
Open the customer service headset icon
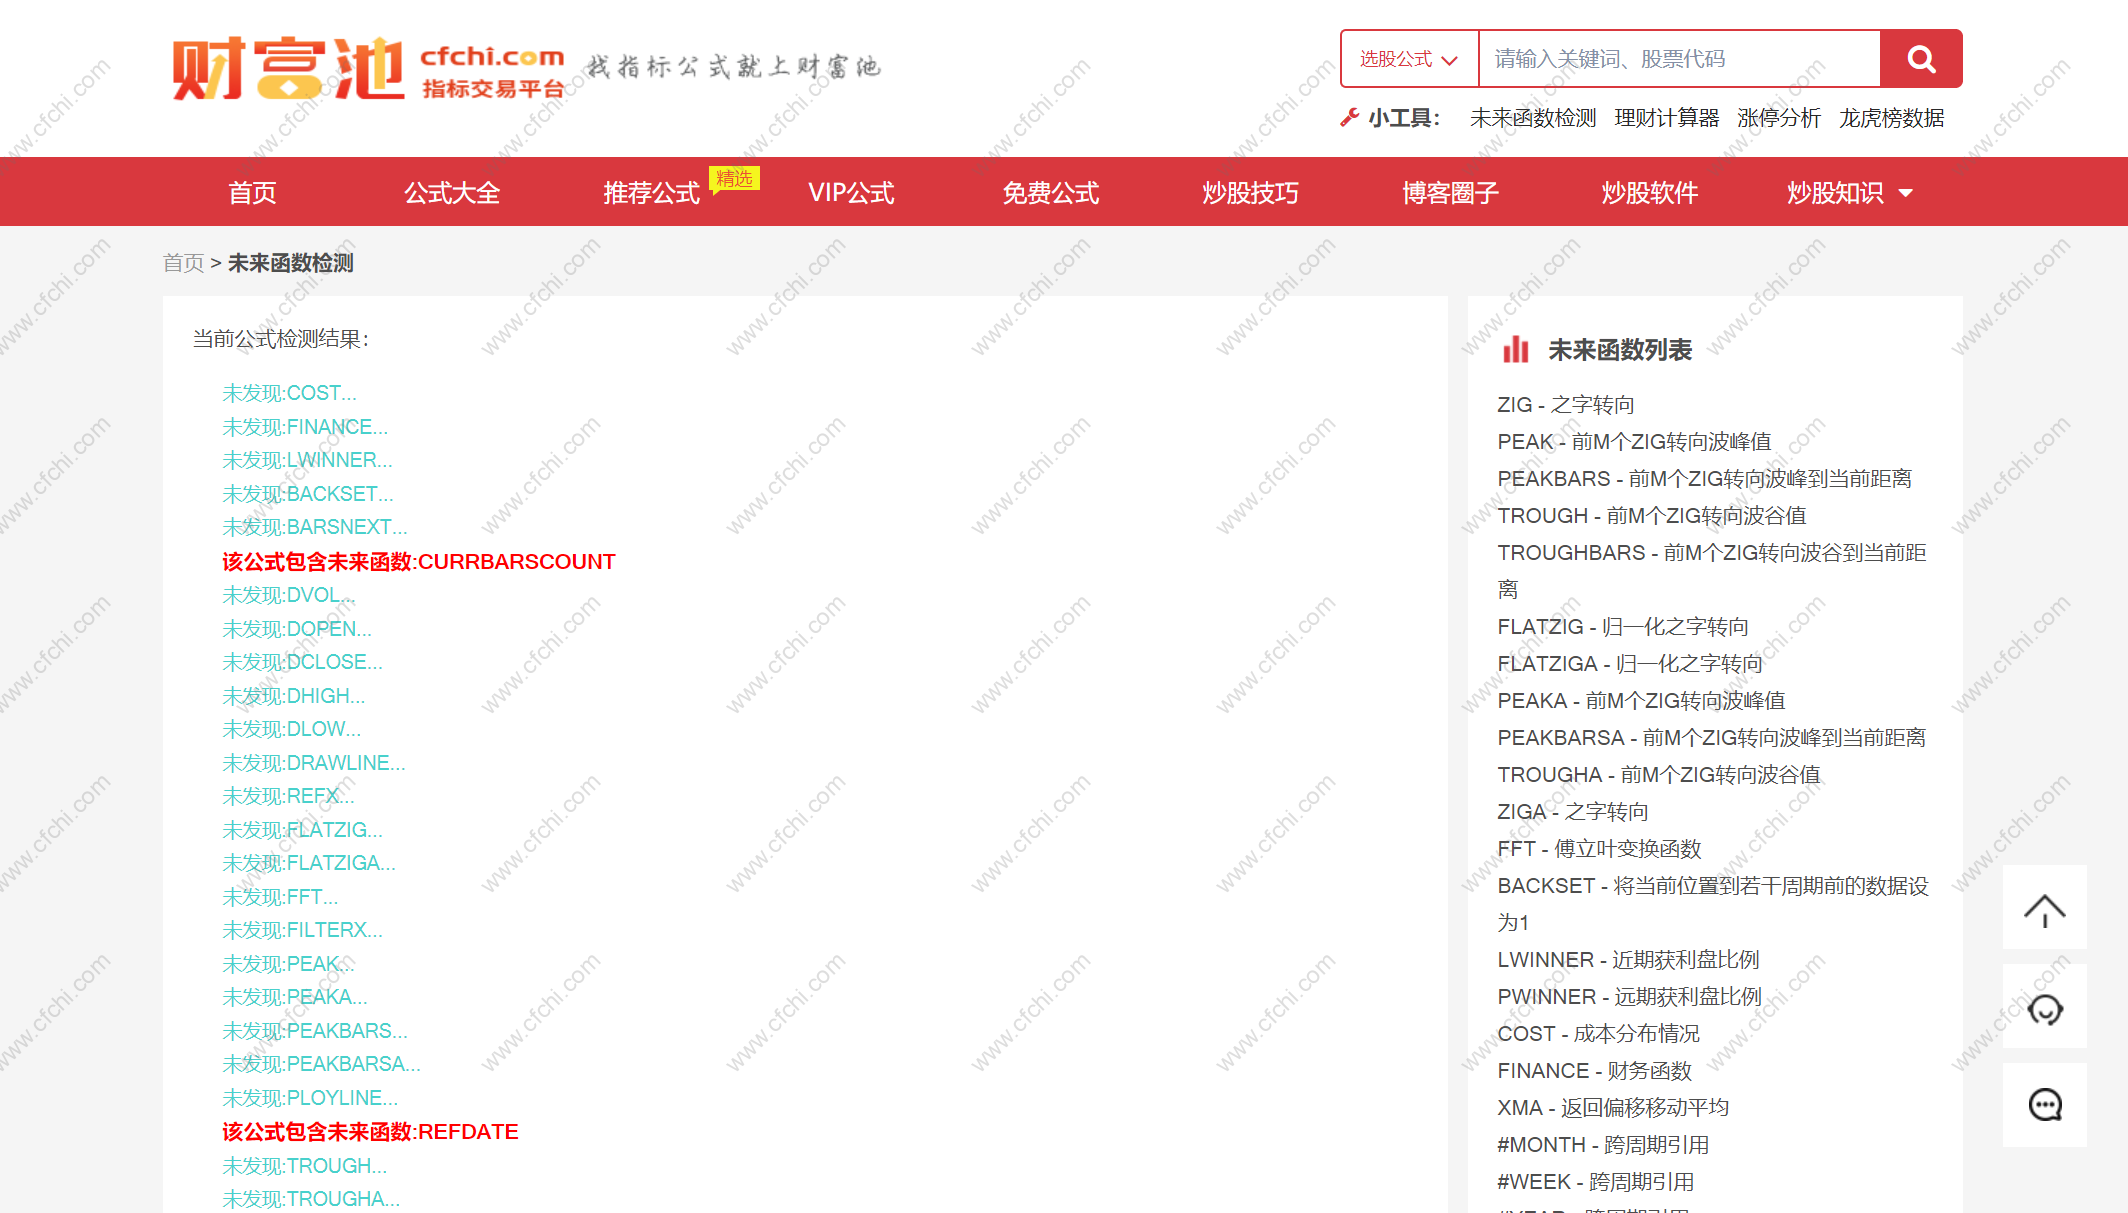2044,1008
